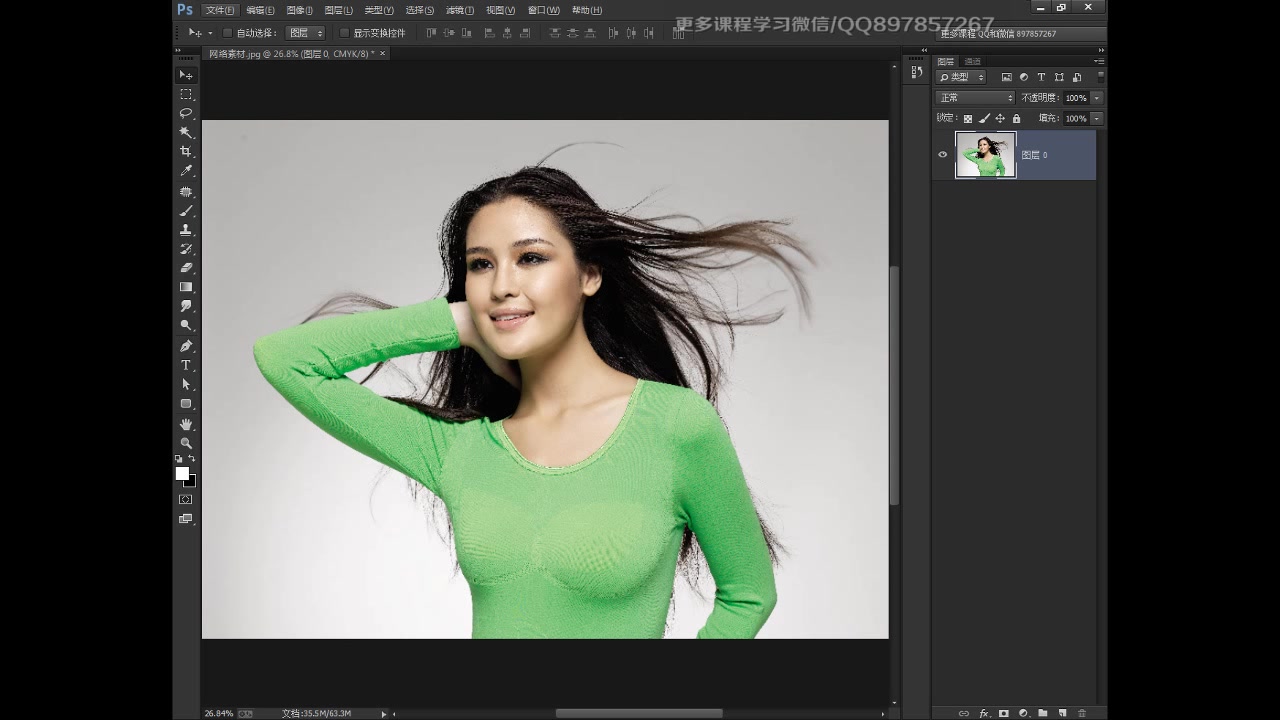Toggle type layer filter
This screenshot has width=1280, height=720.
[1041, 77]
